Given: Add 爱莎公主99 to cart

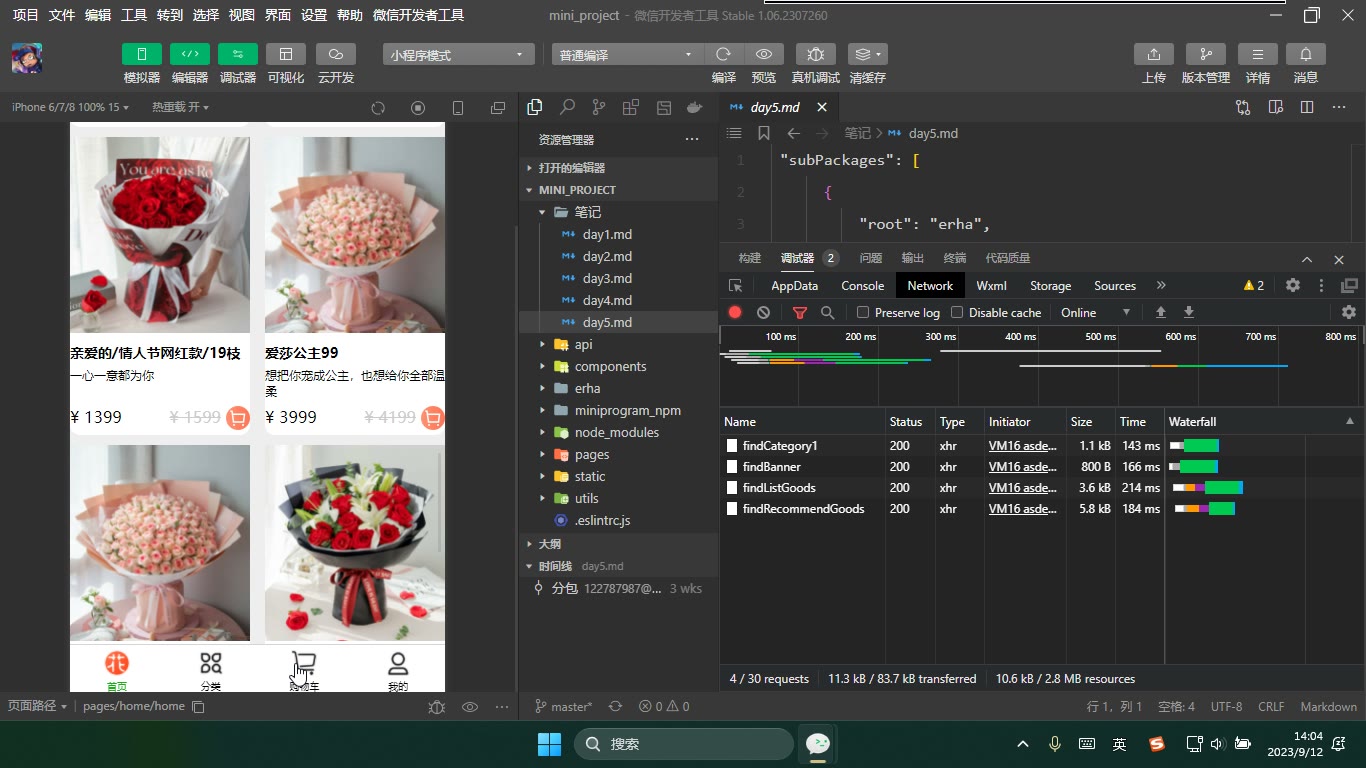Looking at the screenshot, I should [433, 418].
